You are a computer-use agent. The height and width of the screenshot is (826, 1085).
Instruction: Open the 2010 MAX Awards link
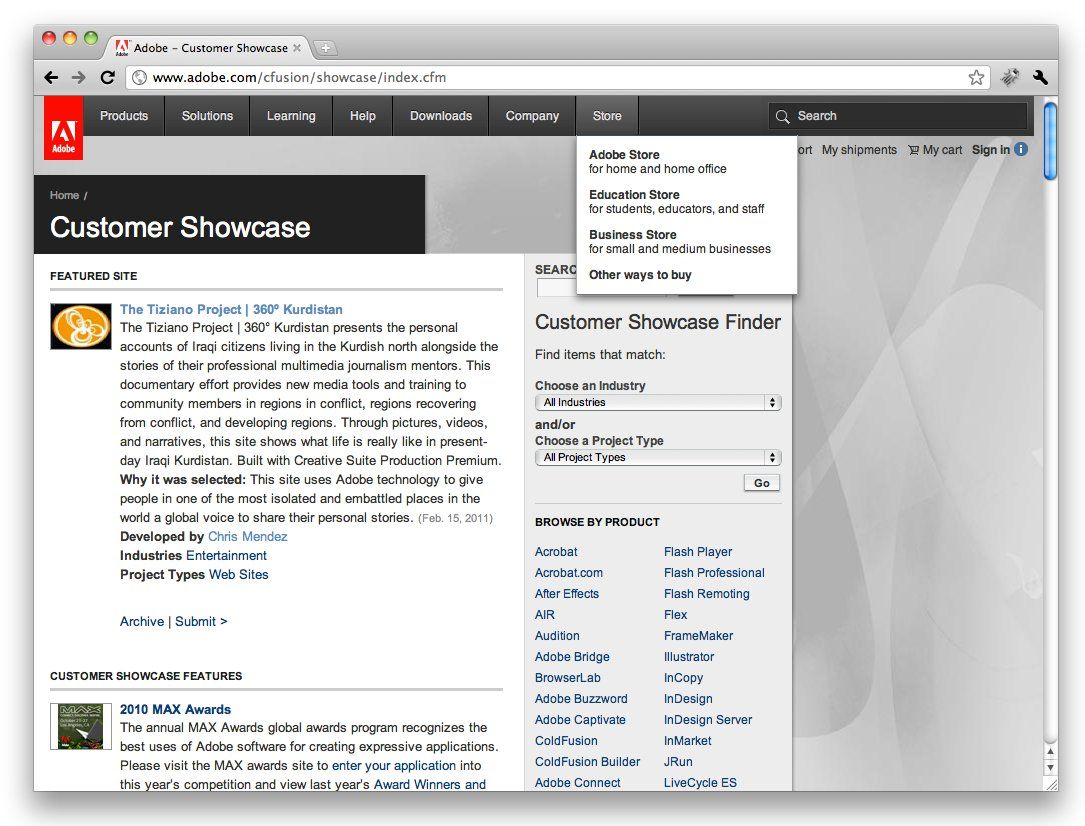[x=176, y=709]
